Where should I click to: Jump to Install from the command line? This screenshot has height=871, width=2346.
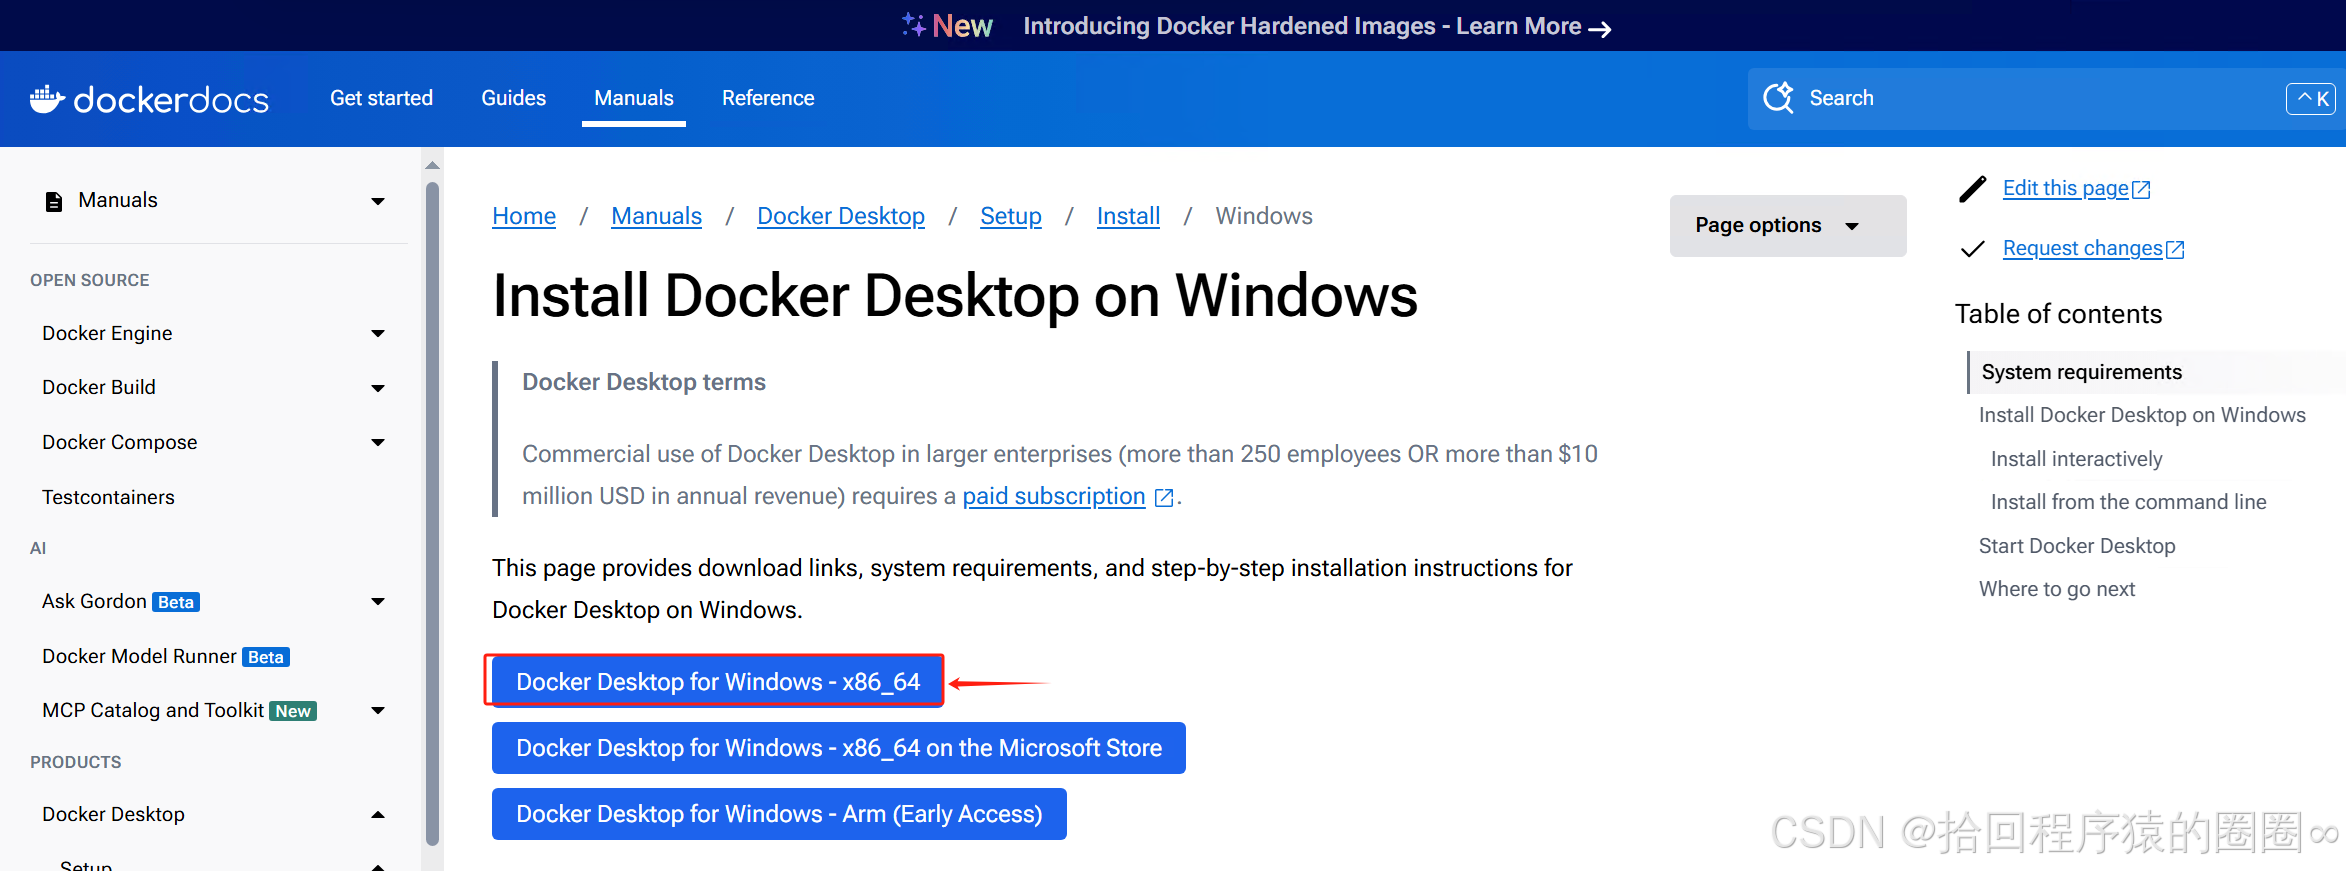point(2128,502)
